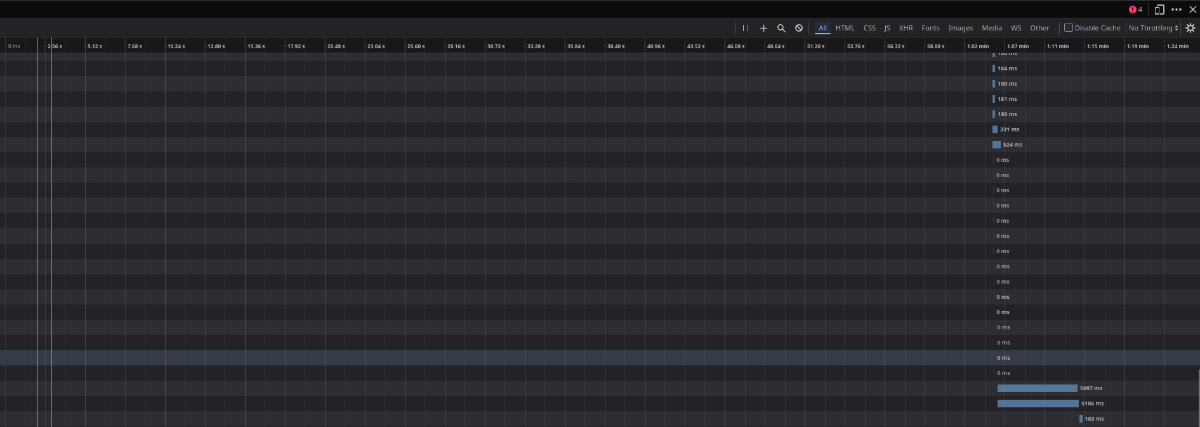This screenshot has width=1200, height=427.
Task: Filter requests by HTML
Action: tap(845, 28)
